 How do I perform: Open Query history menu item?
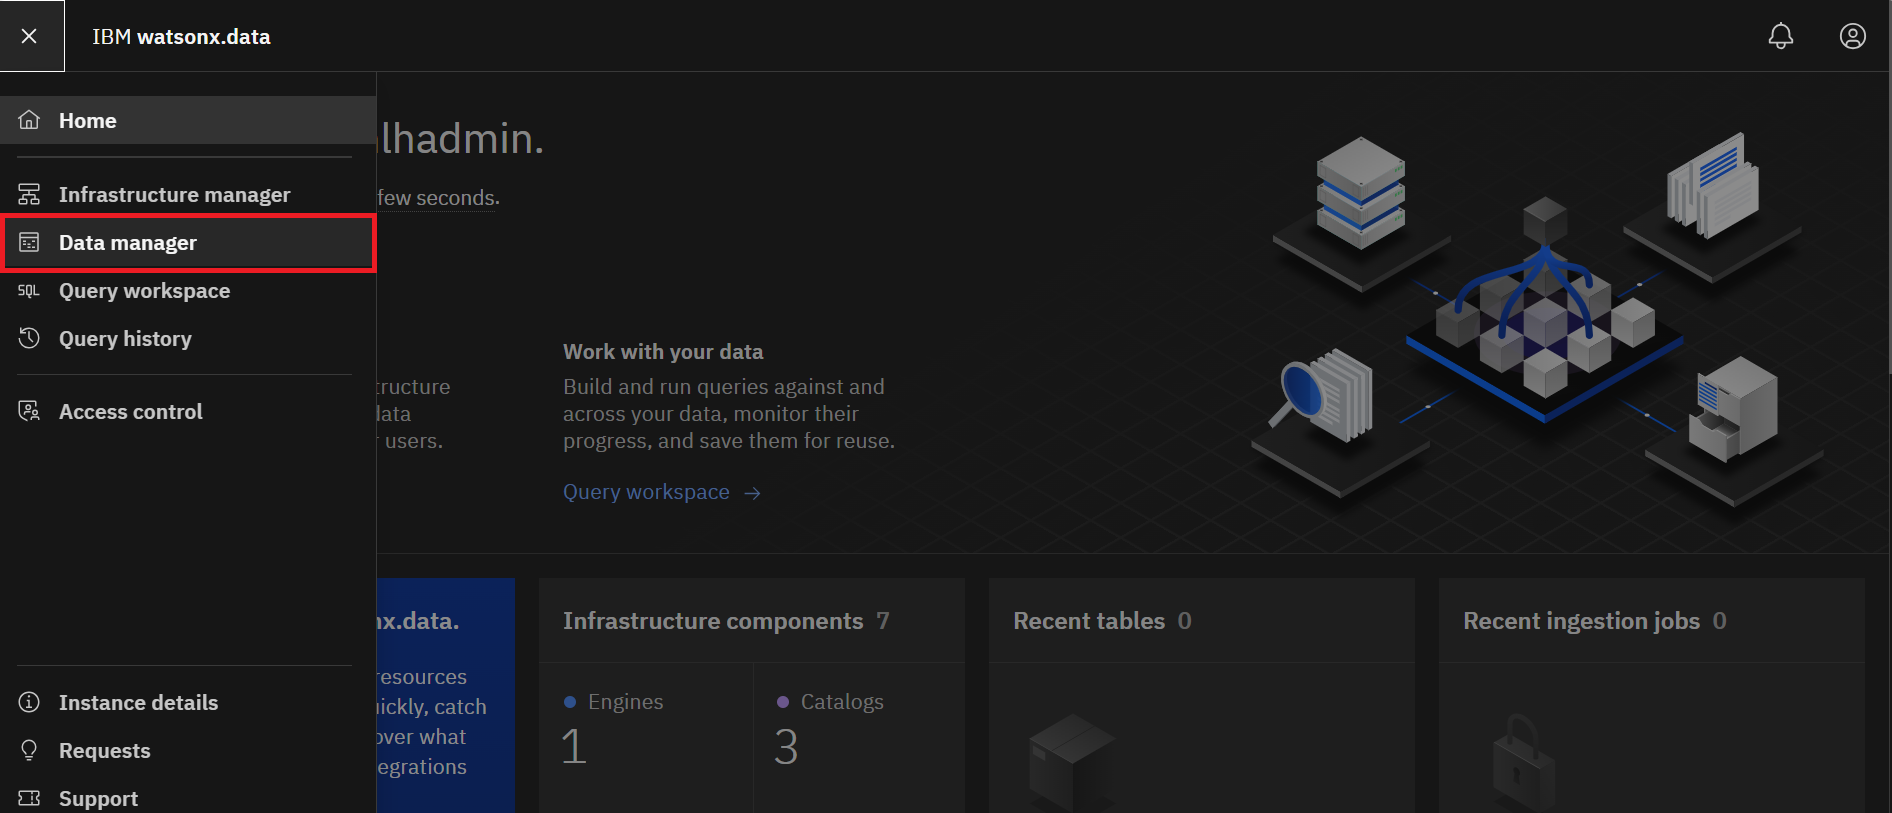point(188,338)
